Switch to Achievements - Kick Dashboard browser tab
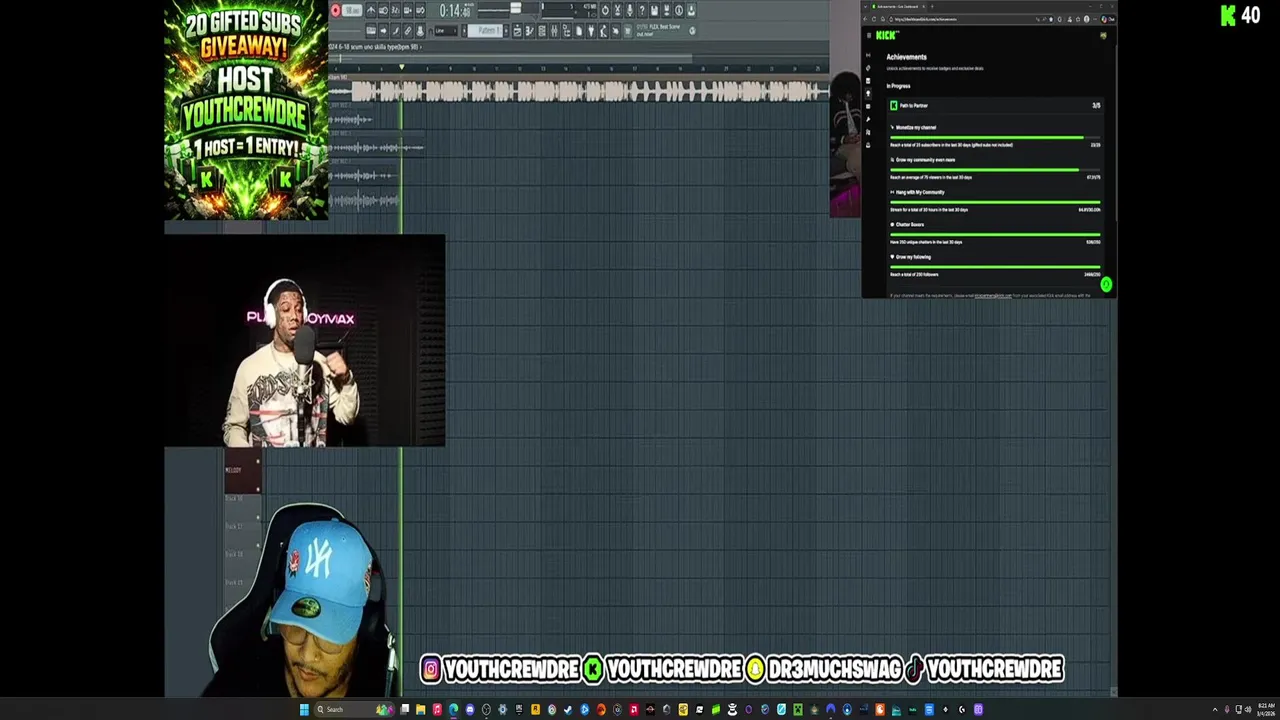Screen dimensions: 1280x720 tap(897, 6)
